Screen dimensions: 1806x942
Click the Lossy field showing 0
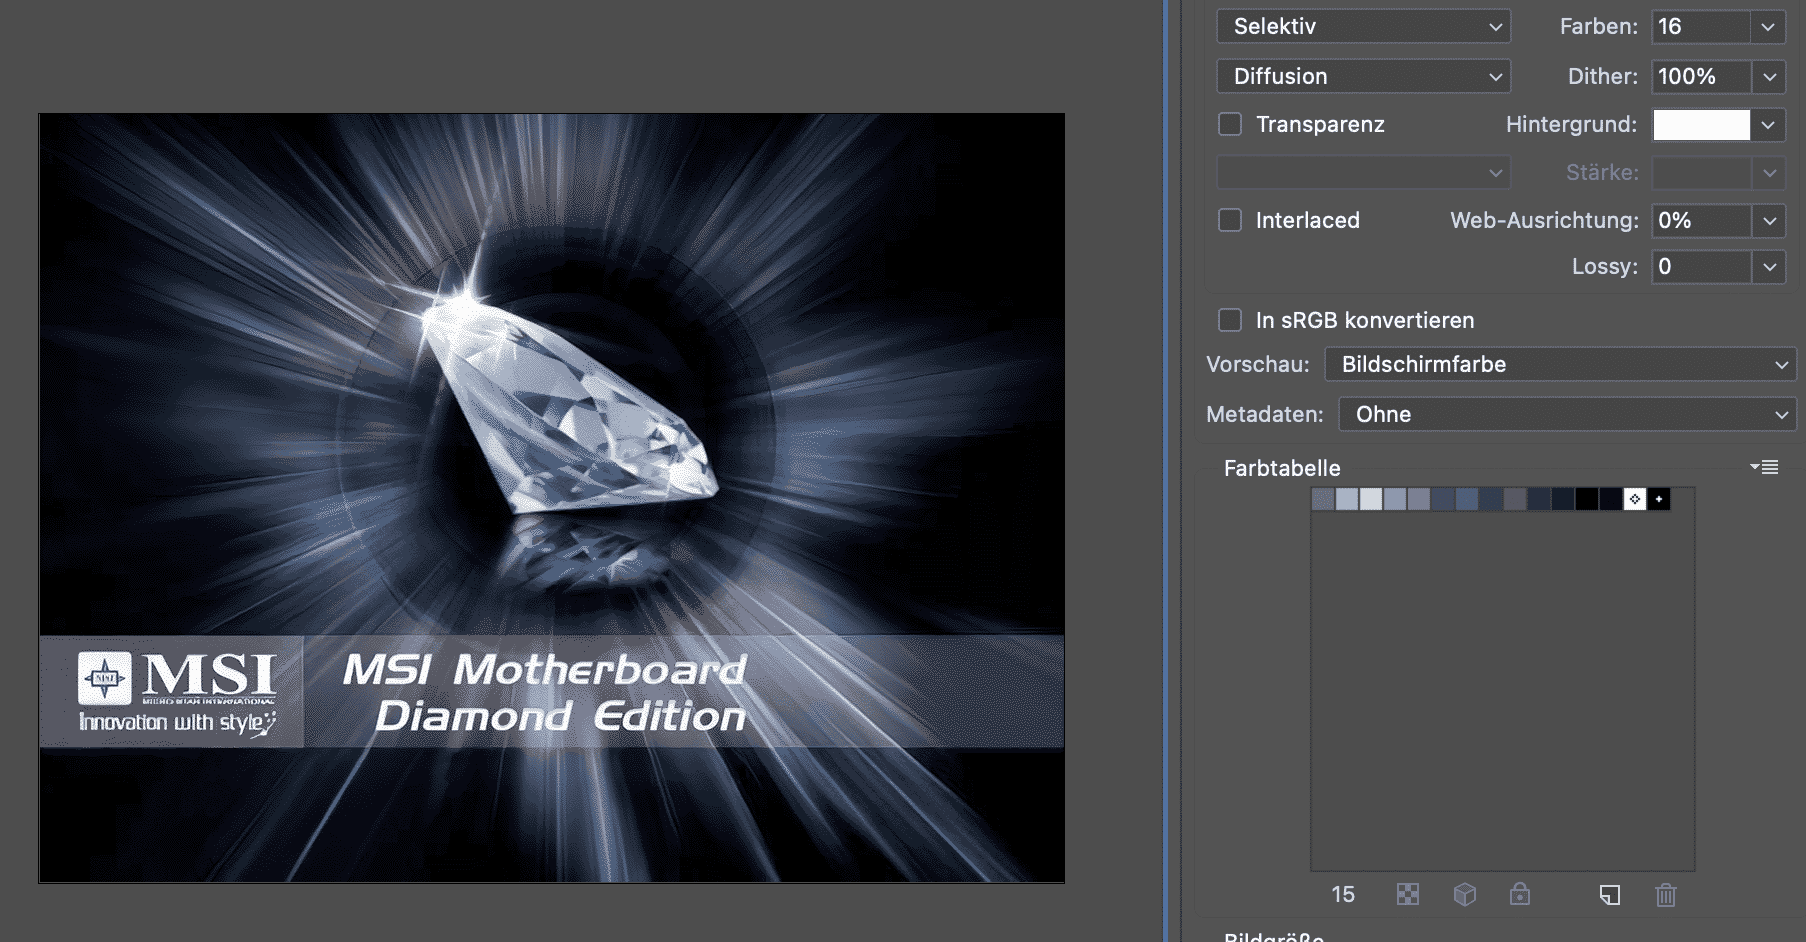(1701, 266)
